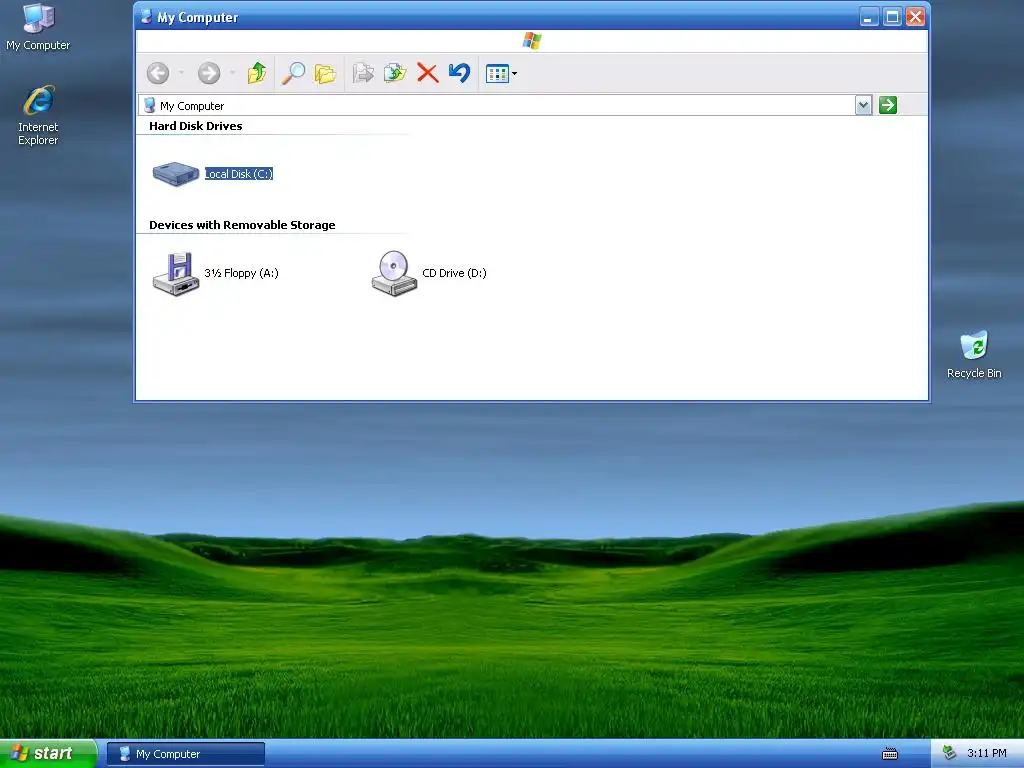Click the system tray hardware icon
Viewport: 1024px width, 768px height.
click(x=949, y=753)
